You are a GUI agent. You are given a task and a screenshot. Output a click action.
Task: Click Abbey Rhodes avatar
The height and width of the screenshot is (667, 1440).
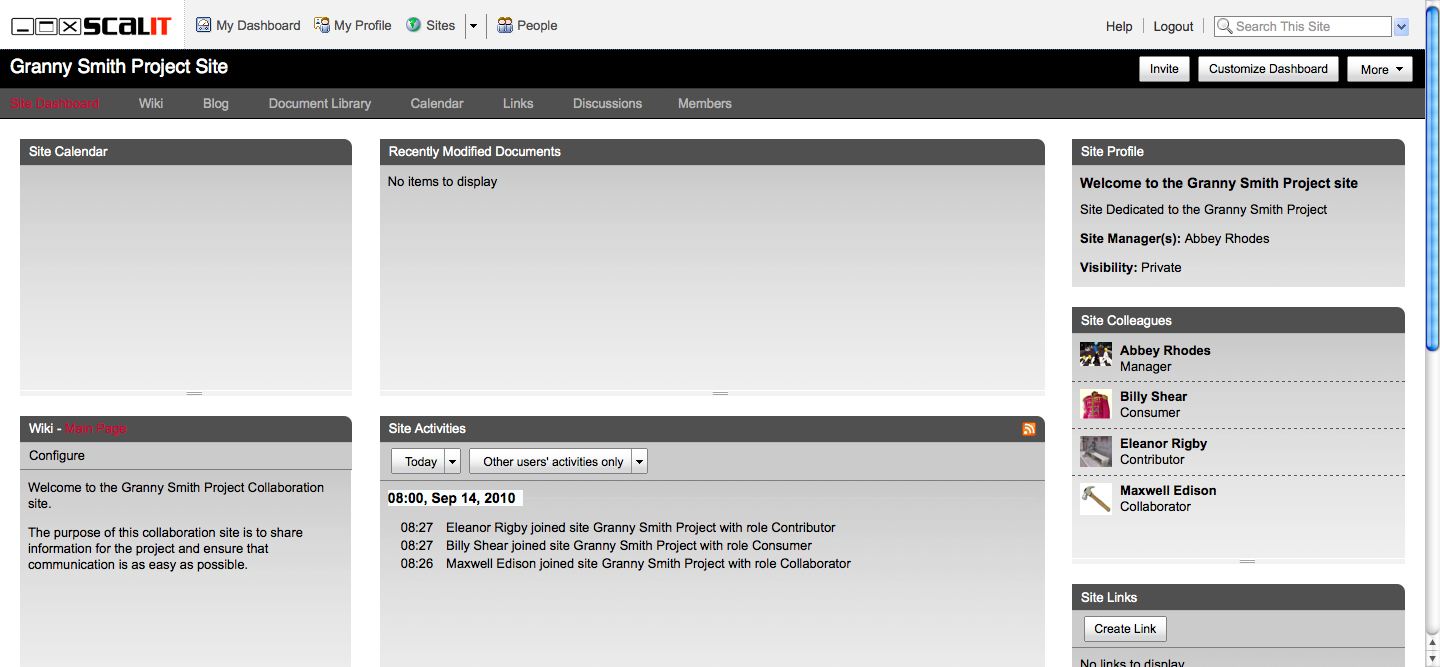1096,354
